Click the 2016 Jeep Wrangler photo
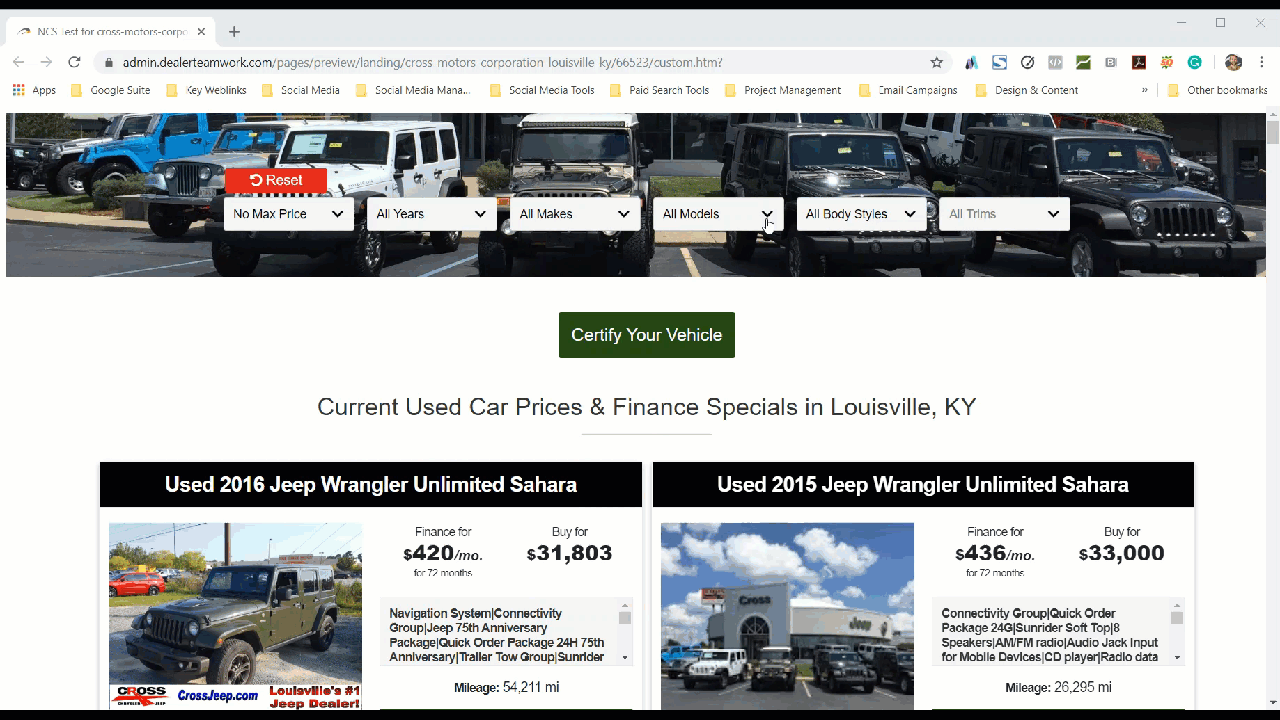The image size is (1280, 720). 235,615
